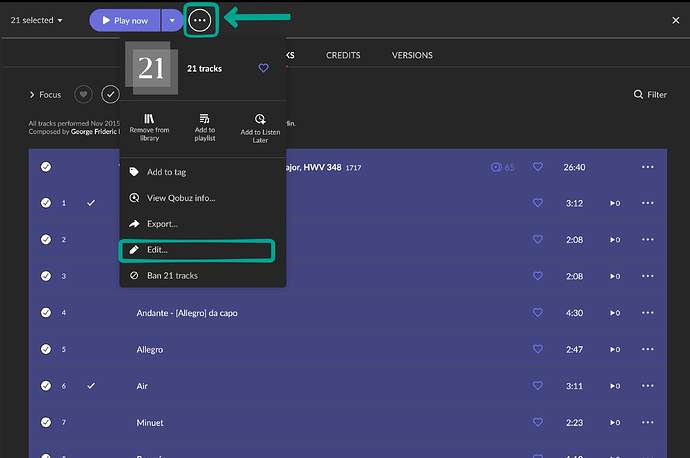
Task: Deselect the track 6 Air checkbox
Action: [x=46, y=386]
